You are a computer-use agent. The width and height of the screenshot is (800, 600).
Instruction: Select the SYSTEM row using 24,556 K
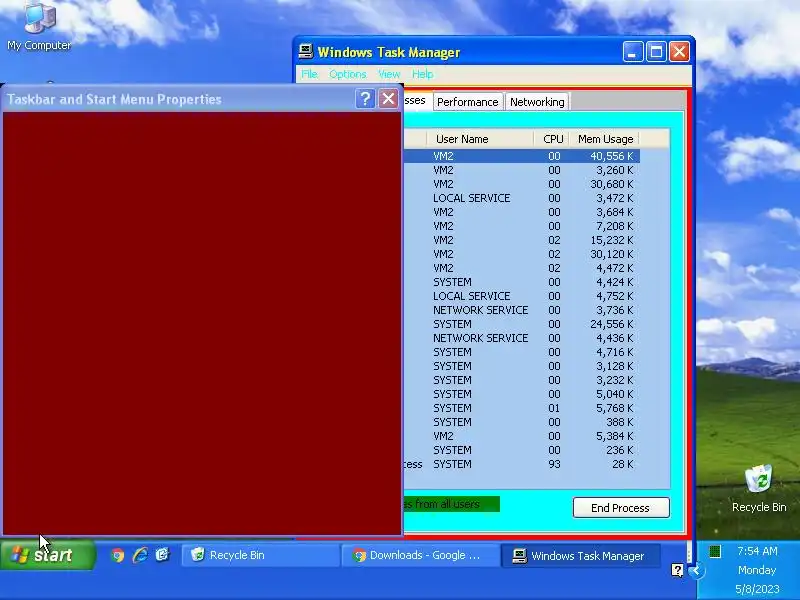521,324
